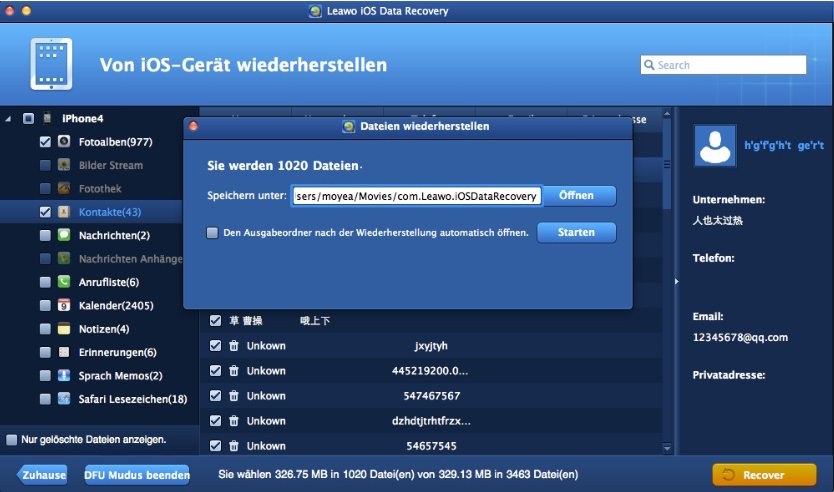Screen dimensions: 834x492
Task: Enable auto-open Ausgabeordner checkbox
Action: coord(212,232)
